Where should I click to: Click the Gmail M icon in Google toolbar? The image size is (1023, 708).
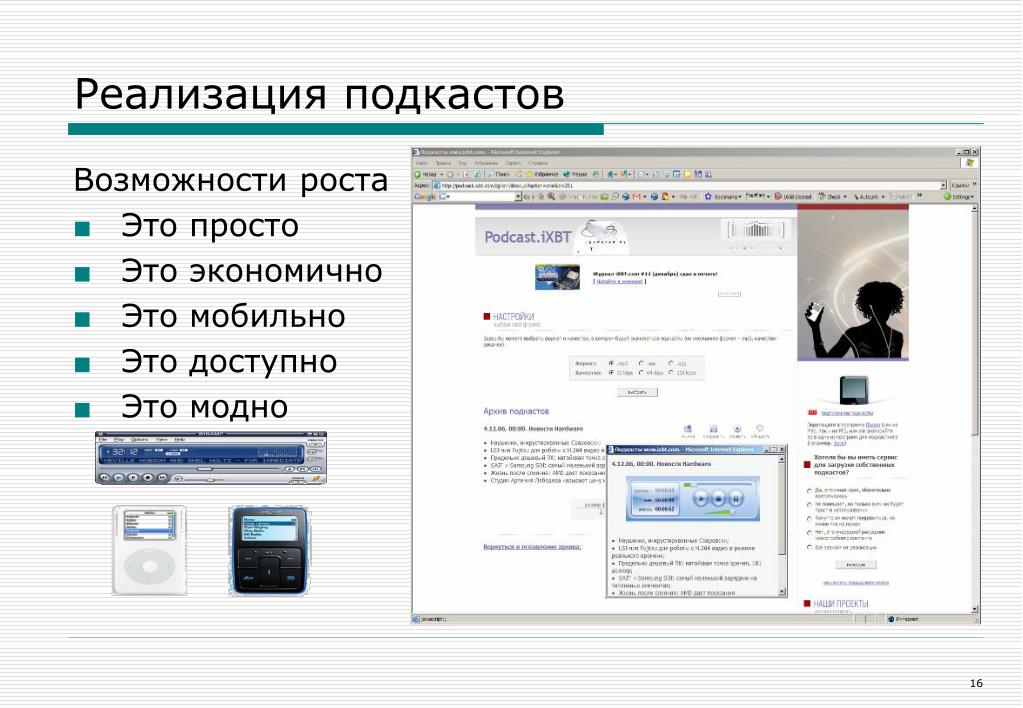[637, 196]
